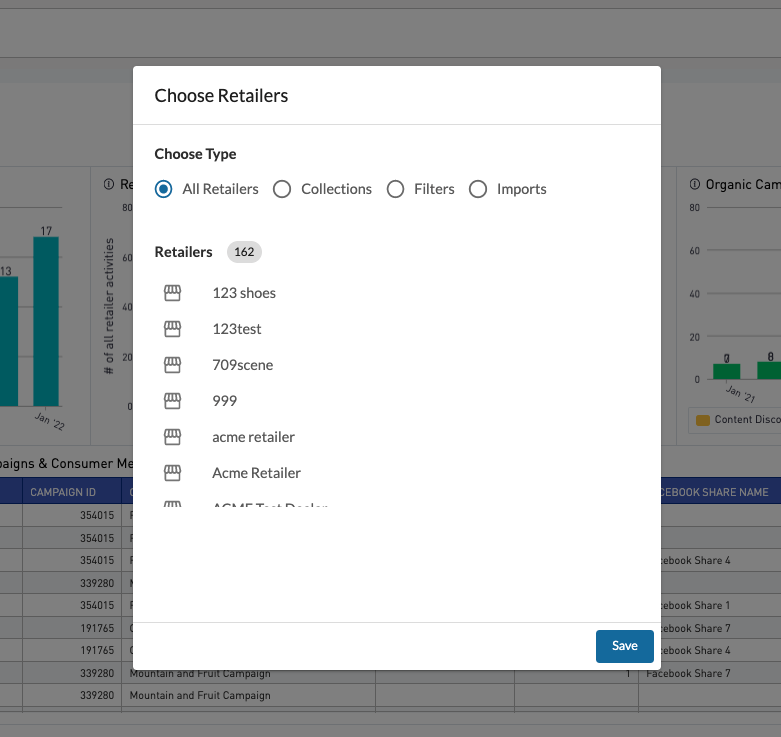
Task: Toggle the Content Discovery legend swatch
Action: point(702,420)
